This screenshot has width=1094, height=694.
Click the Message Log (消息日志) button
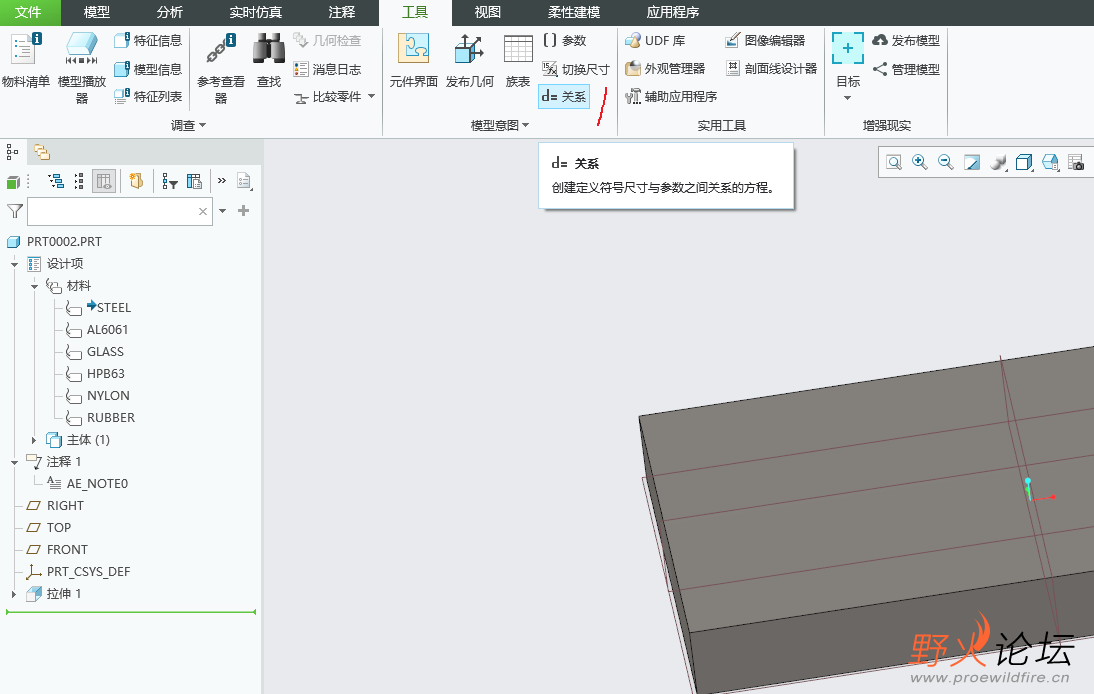coord(327,69)
